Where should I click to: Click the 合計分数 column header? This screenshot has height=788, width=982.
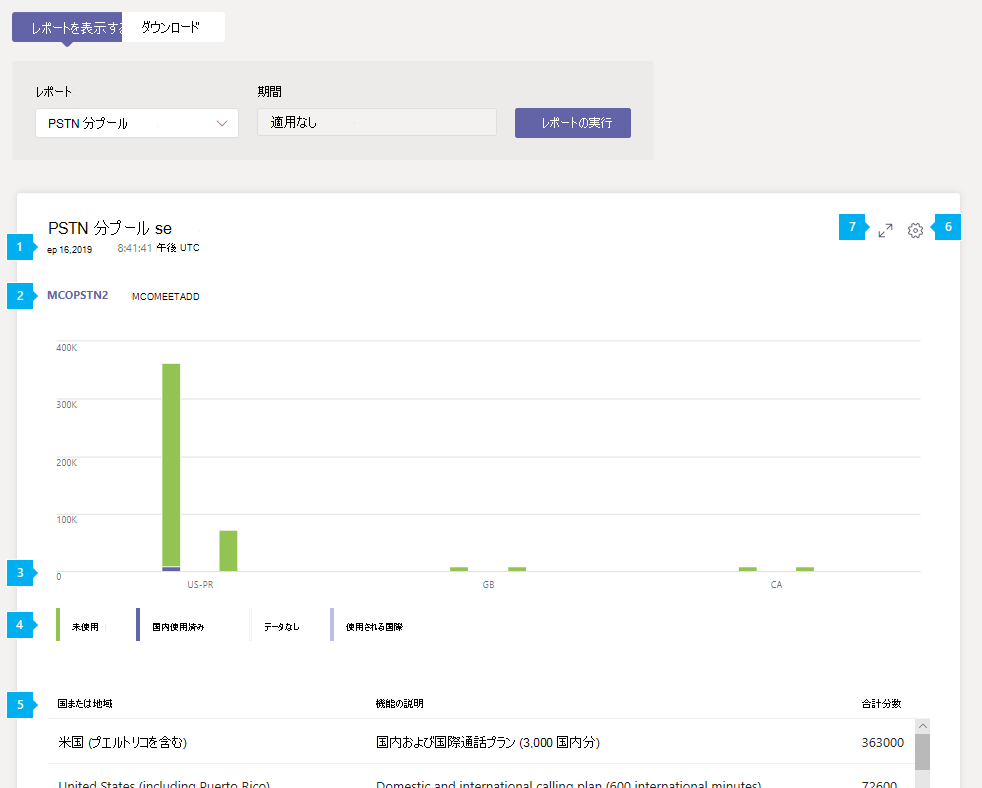click(x=880, y=704)
